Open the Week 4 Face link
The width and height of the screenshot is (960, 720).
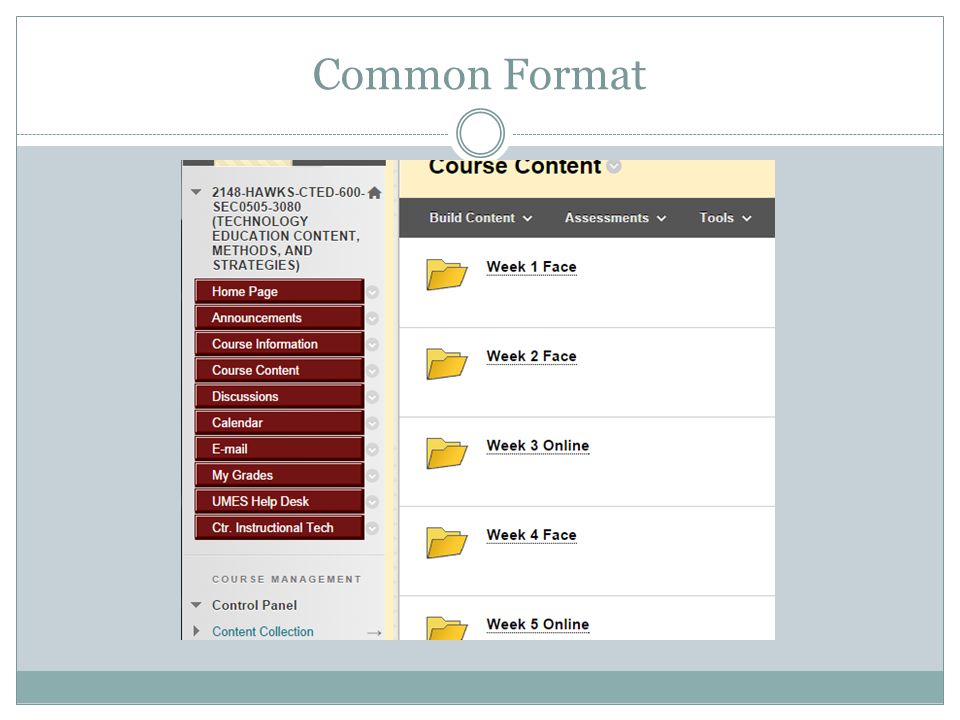coord(531,535)
